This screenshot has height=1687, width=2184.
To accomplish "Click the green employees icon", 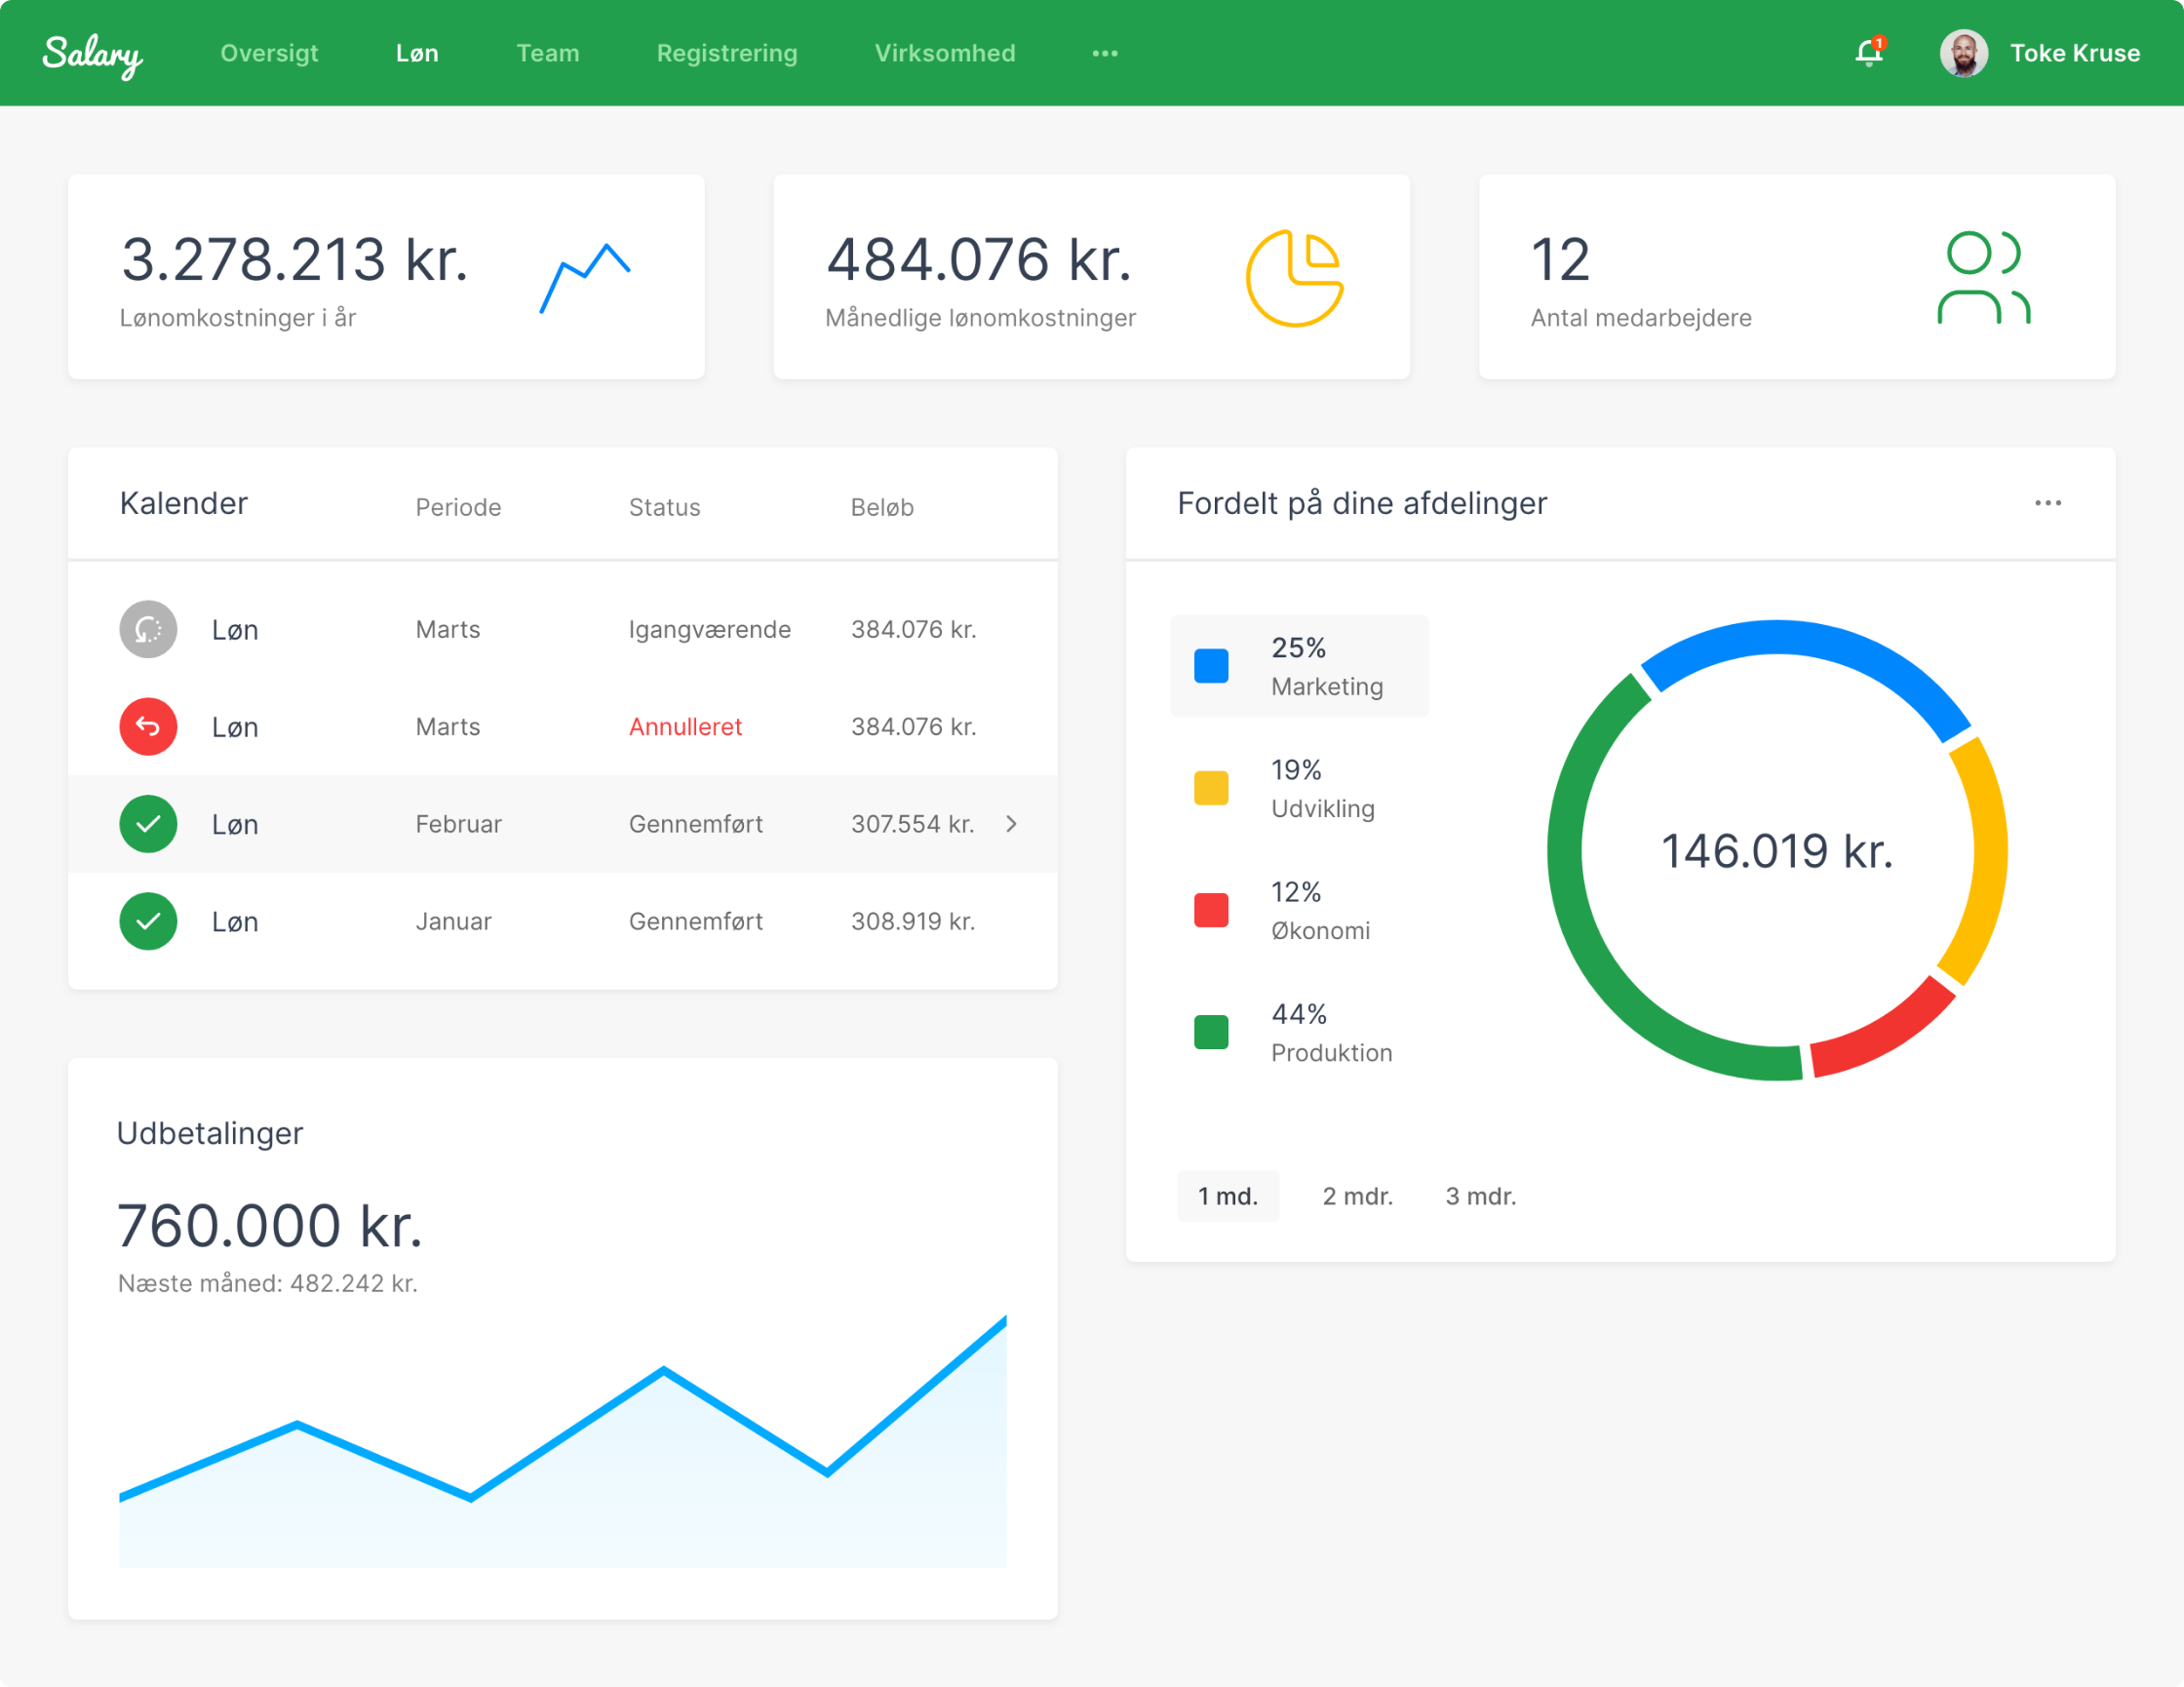I will click(x=1983, y=278).
